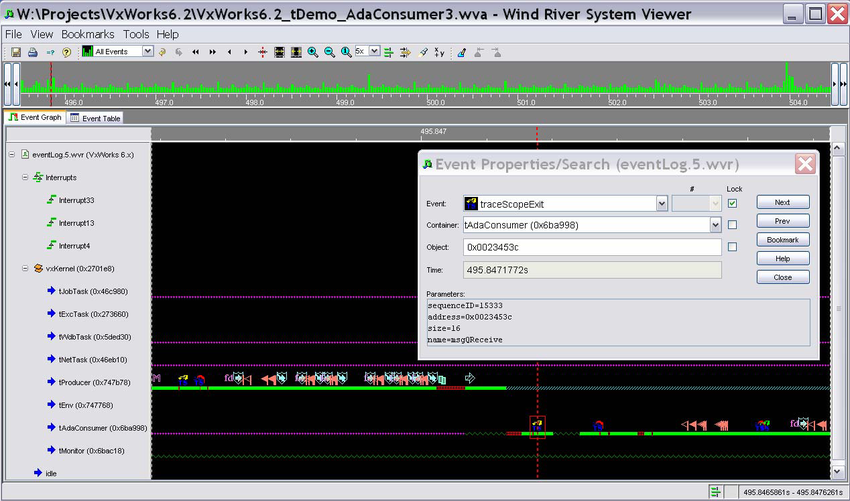Image resolution: width=850 pixels, height=501 pixels.
Task: Select the idle row in tree
Action: tap(46, 473)
